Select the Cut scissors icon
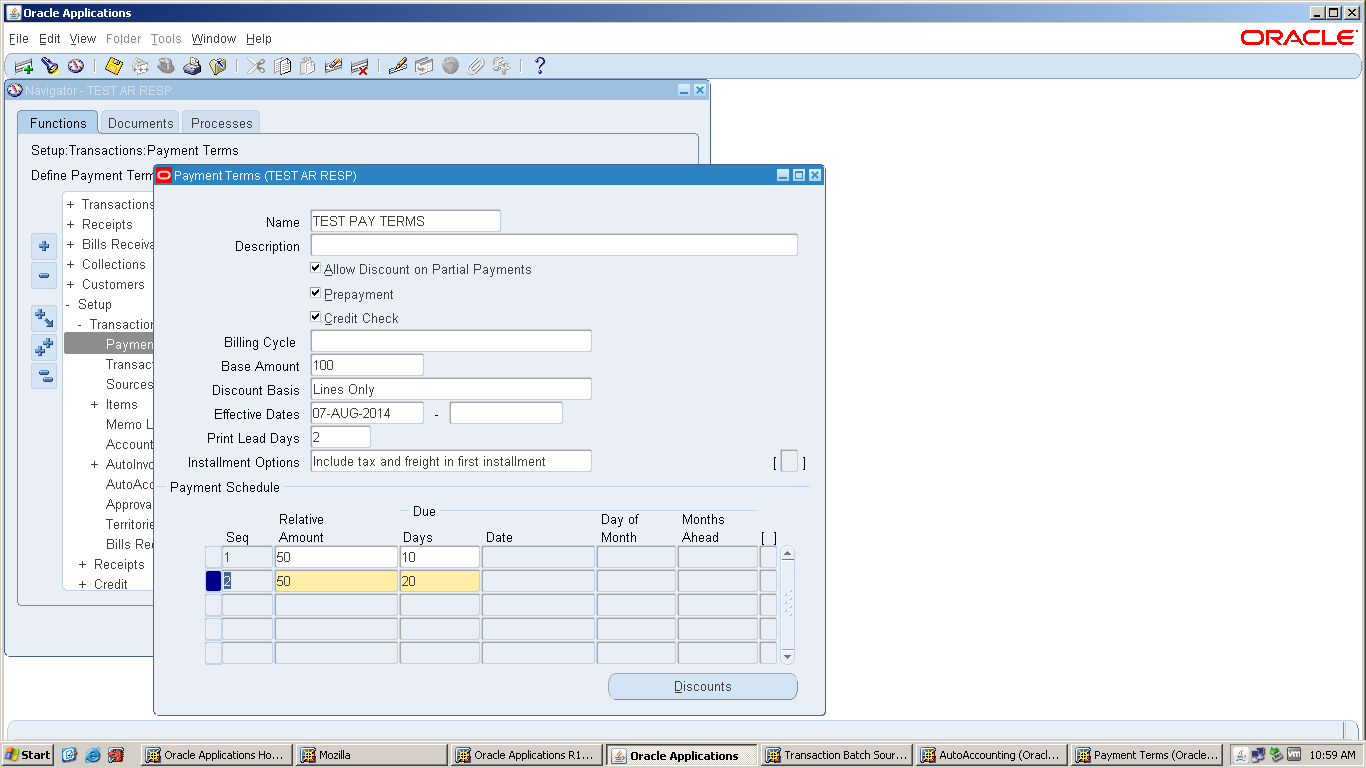This screenshot has height=768, width=1366. tap(255, 65)
